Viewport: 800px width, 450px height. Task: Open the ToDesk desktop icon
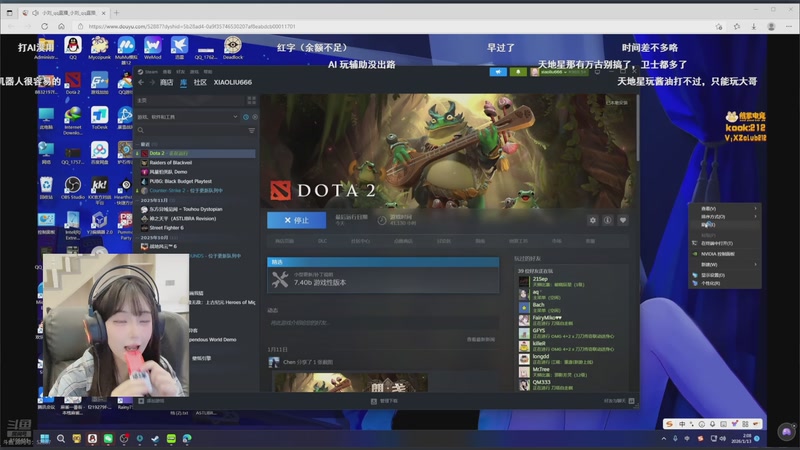[99, 118]
